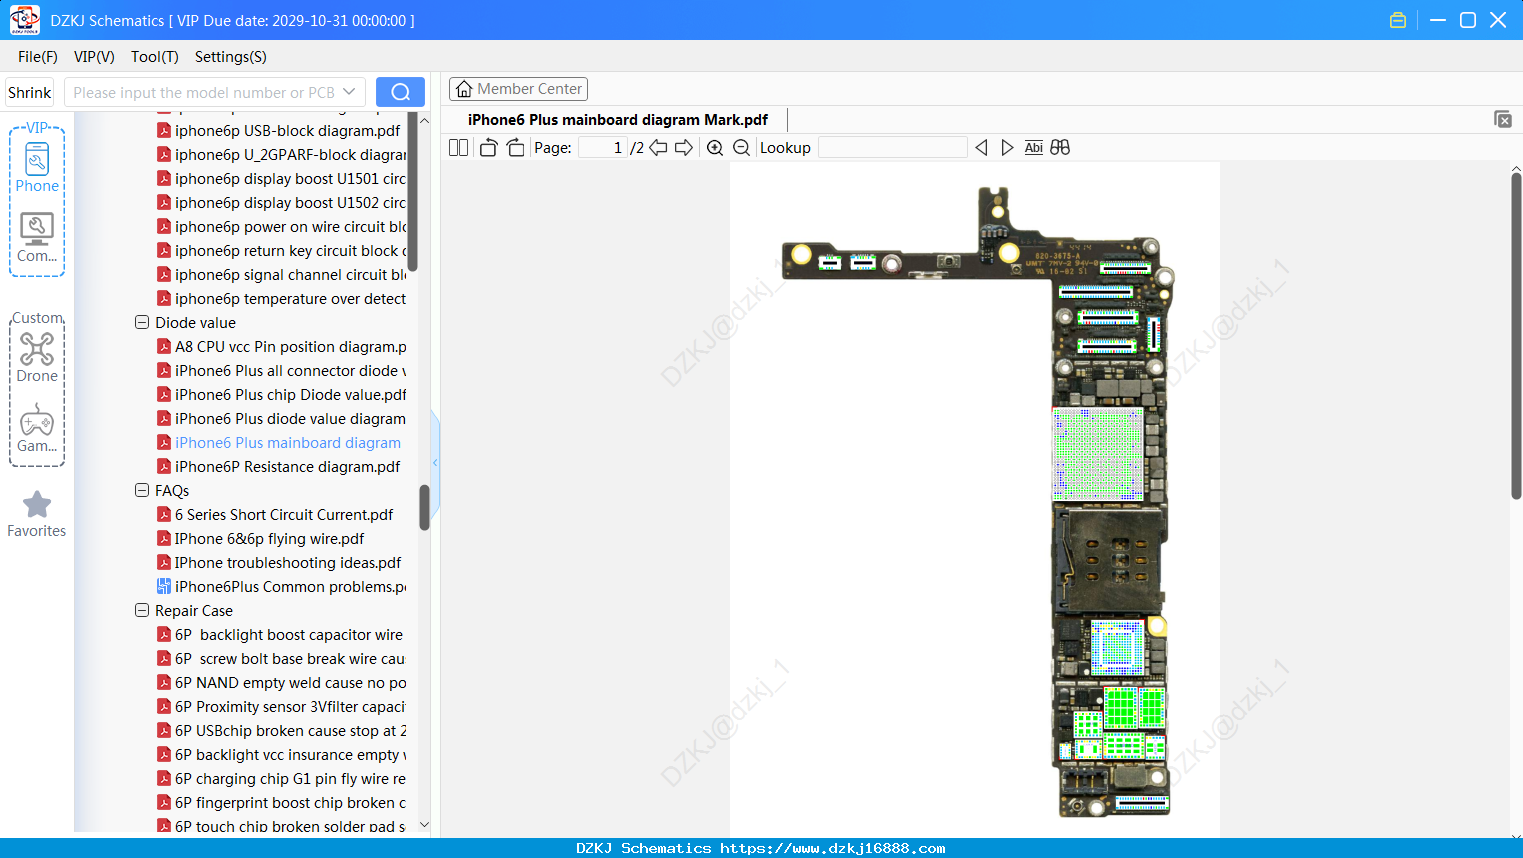The height and width of the screenshot is (858, 1523).
Task: Open iphone6p display boost U1501 file
Action: pos(290,179)
